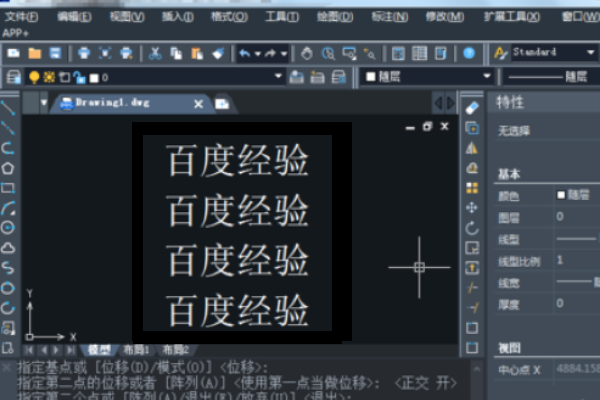Select the Move tool
The width and height of the screenshot is (600, 400).
(x=472, y=208)
